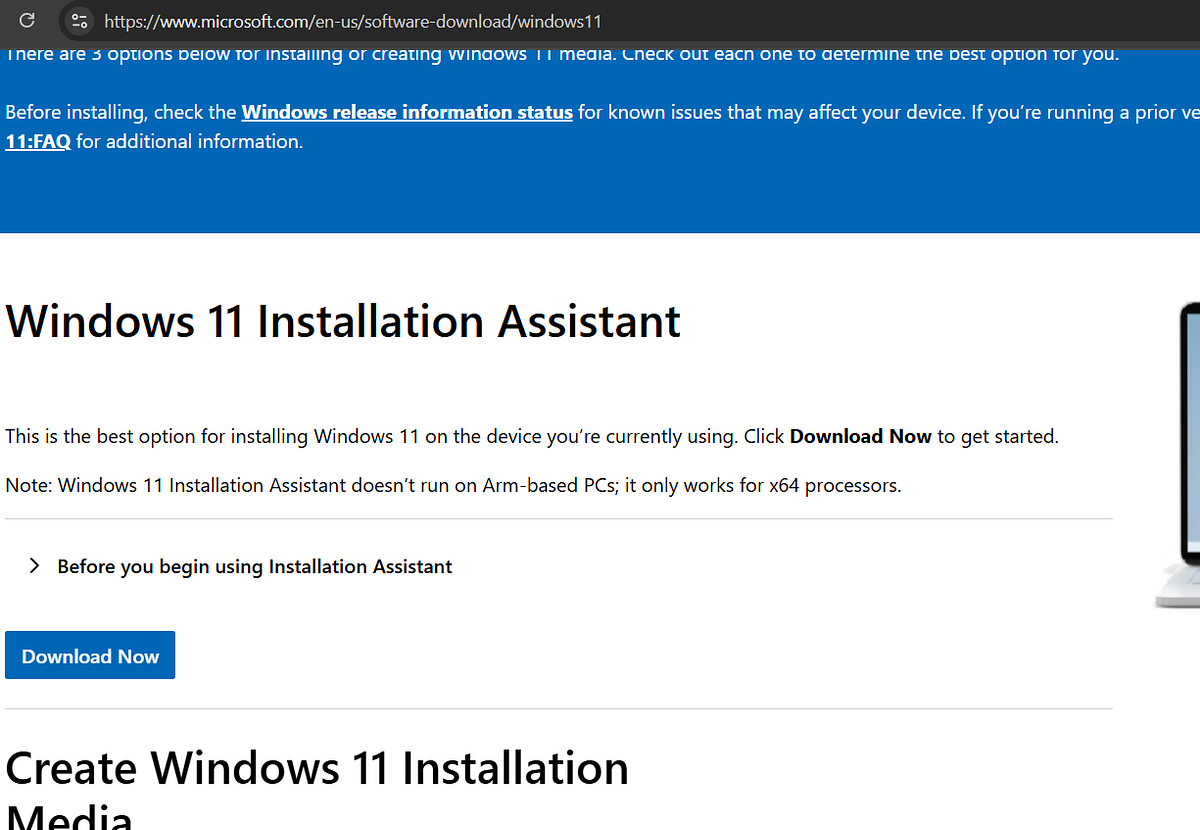Click the browser refresh arrow
The width and height of the screenshot is (1200, 830).
pyautogui.click(x=26, y=20)
